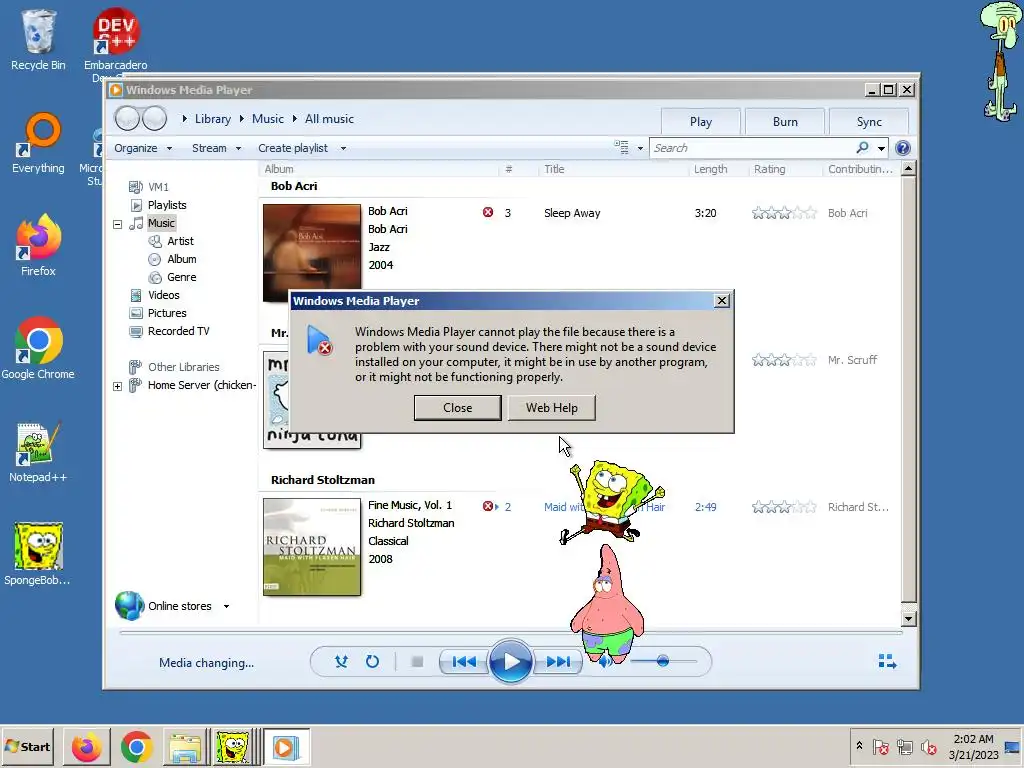Switch to the Sync tab
The image size is (1024, 768).
click(x=869, y=121)
